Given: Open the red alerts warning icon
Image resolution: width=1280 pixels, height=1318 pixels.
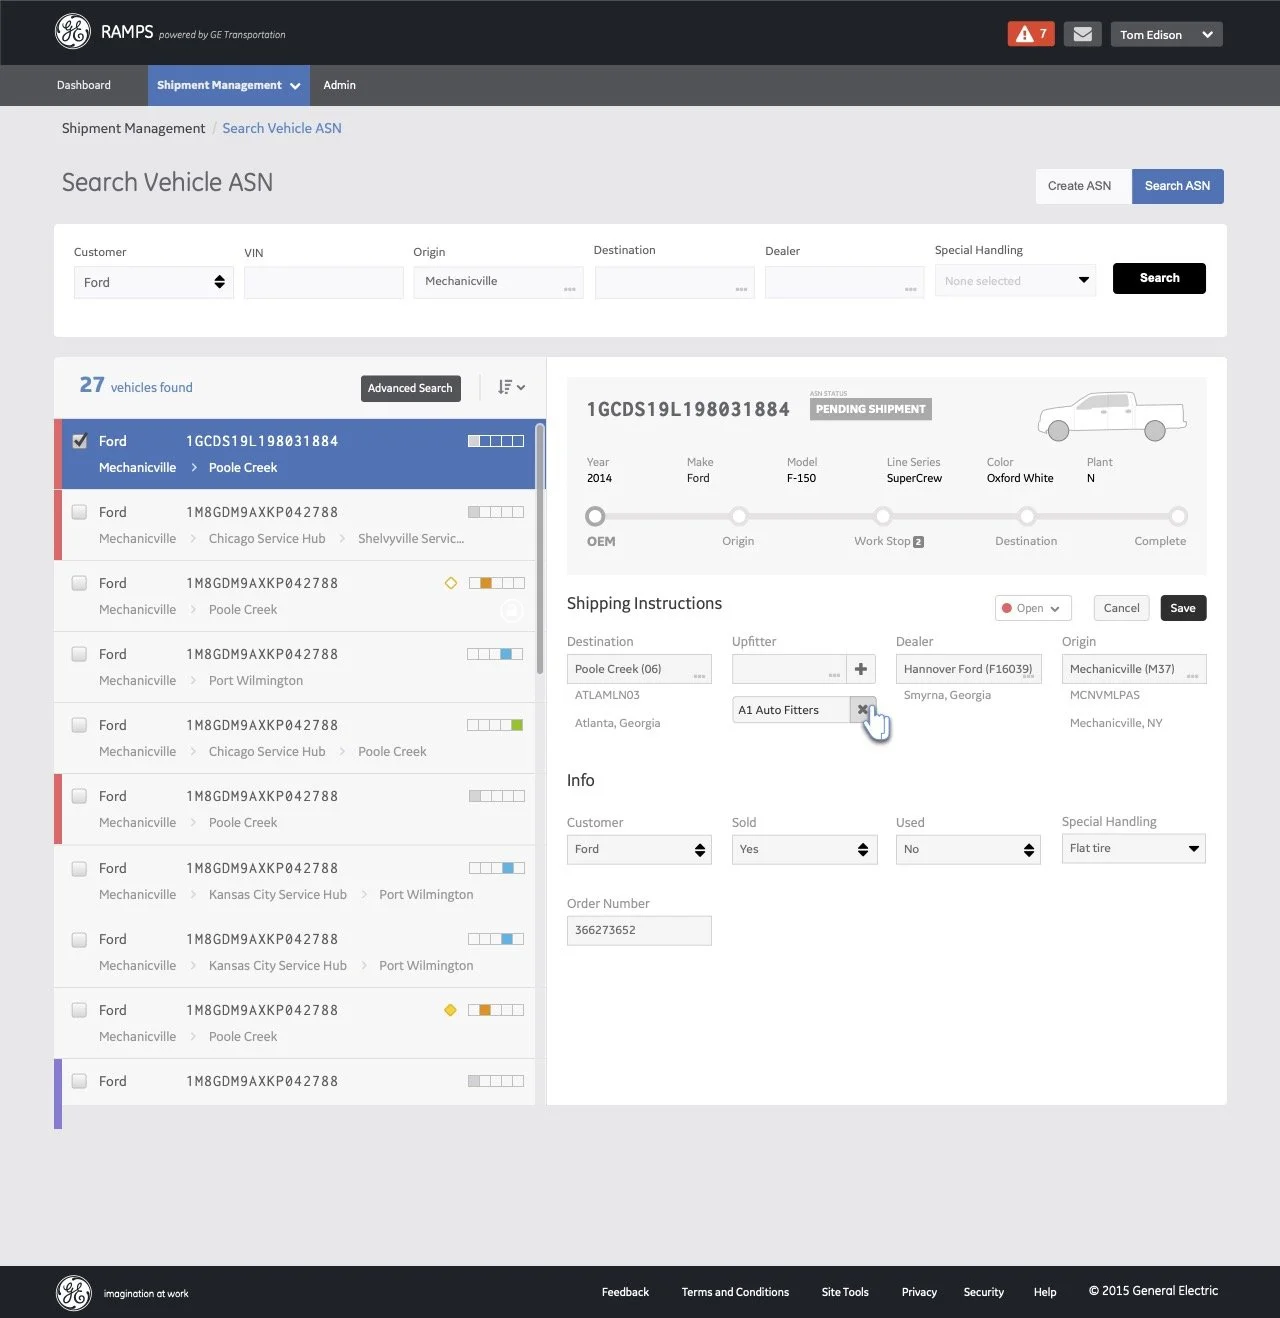Looking at the screenshot, I should coord(1031,34).
